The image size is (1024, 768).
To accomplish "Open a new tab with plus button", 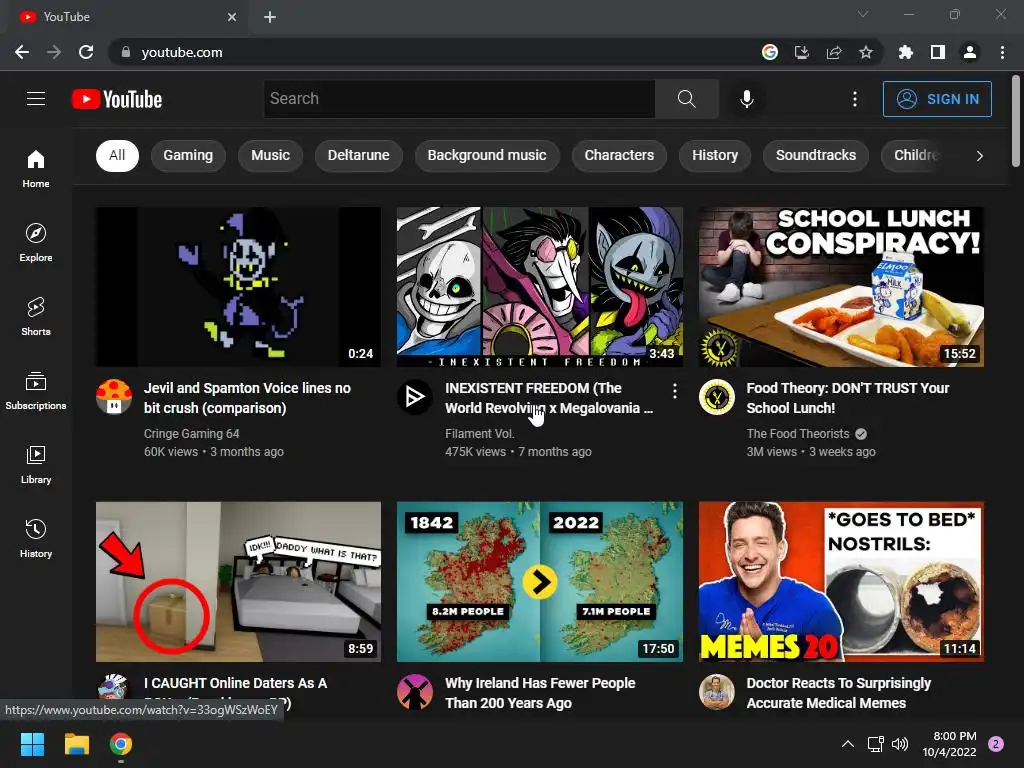I will 270,17.
